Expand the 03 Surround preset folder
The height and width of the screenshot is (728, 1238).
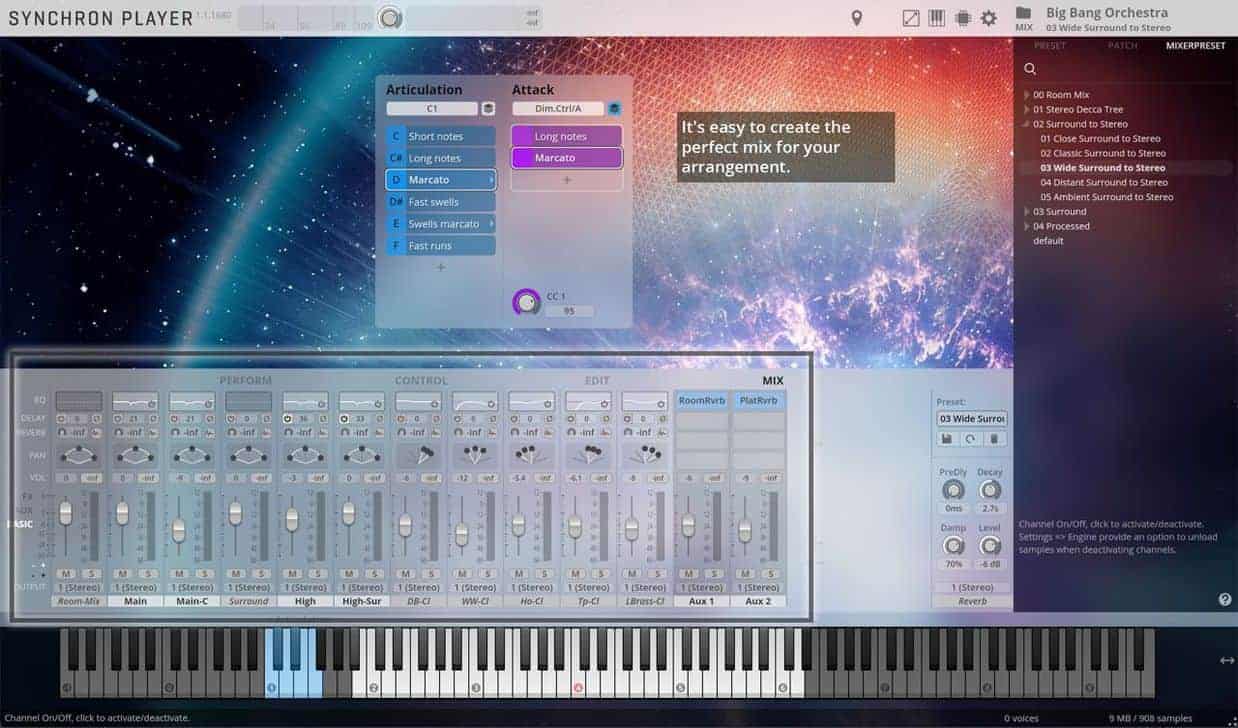click(1026, 212)
